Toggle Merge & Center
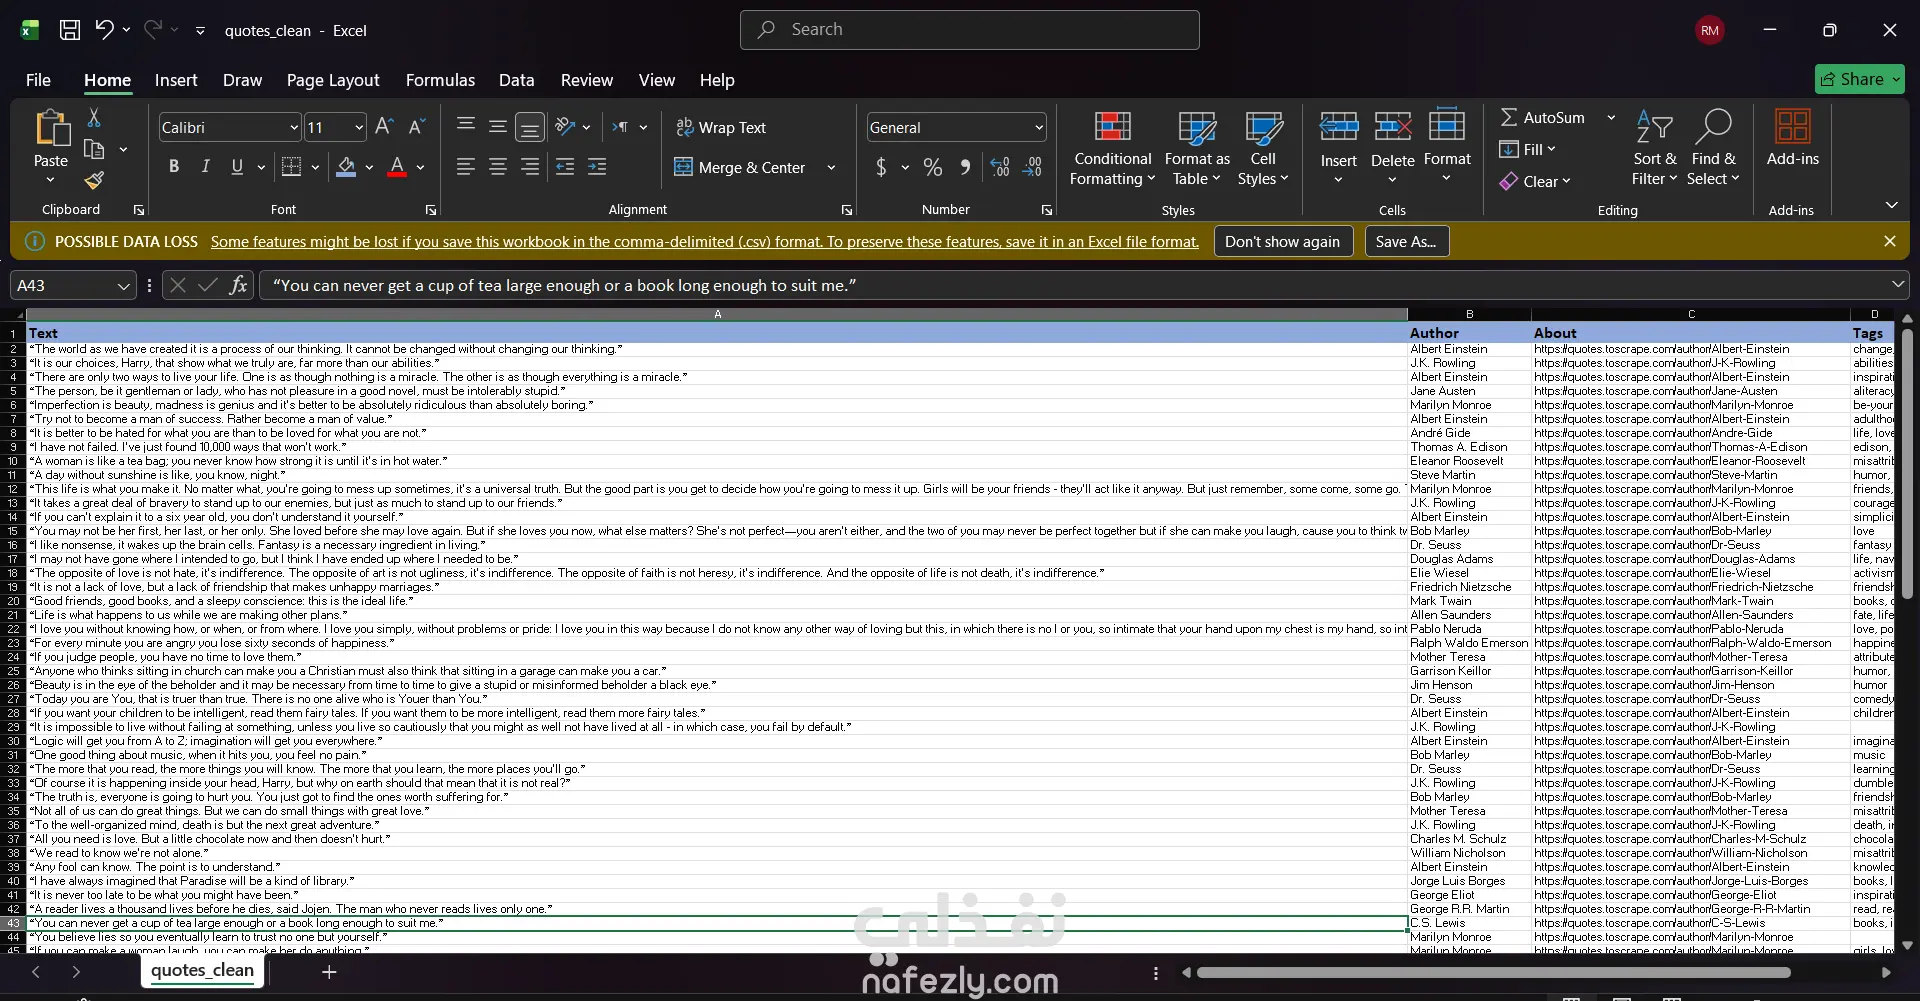The image size is (1920, 1001). click(740, 167)
